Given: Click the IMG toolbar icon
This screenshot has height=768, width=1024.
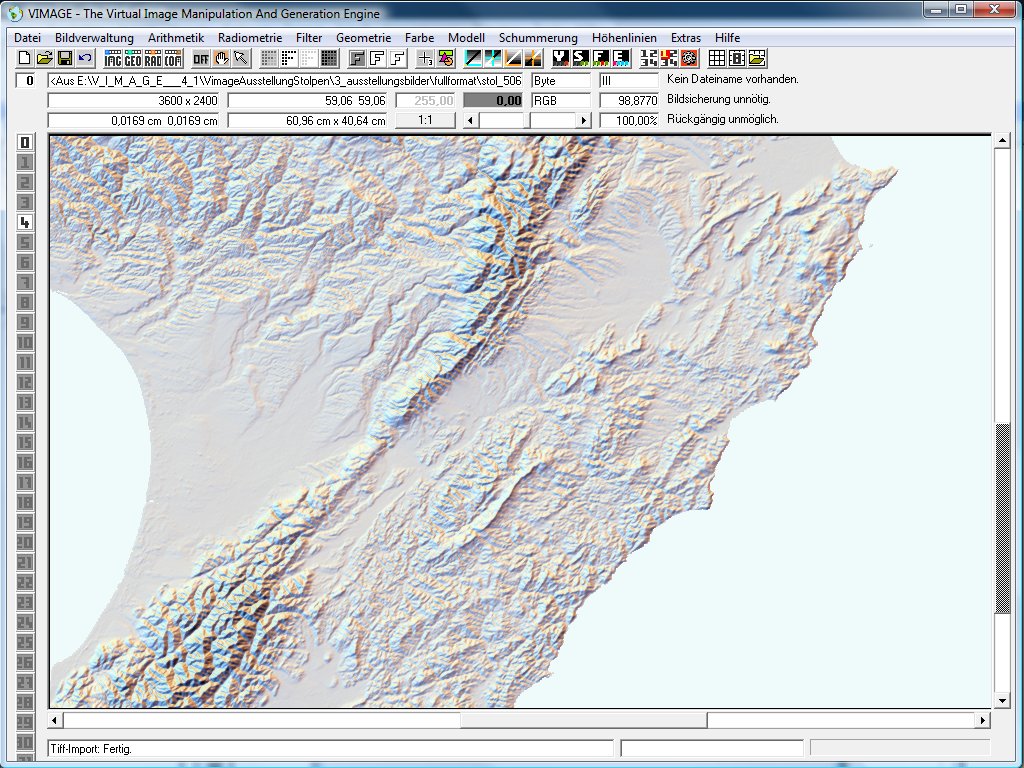Looking at the screenshot, I should point(113,58).
